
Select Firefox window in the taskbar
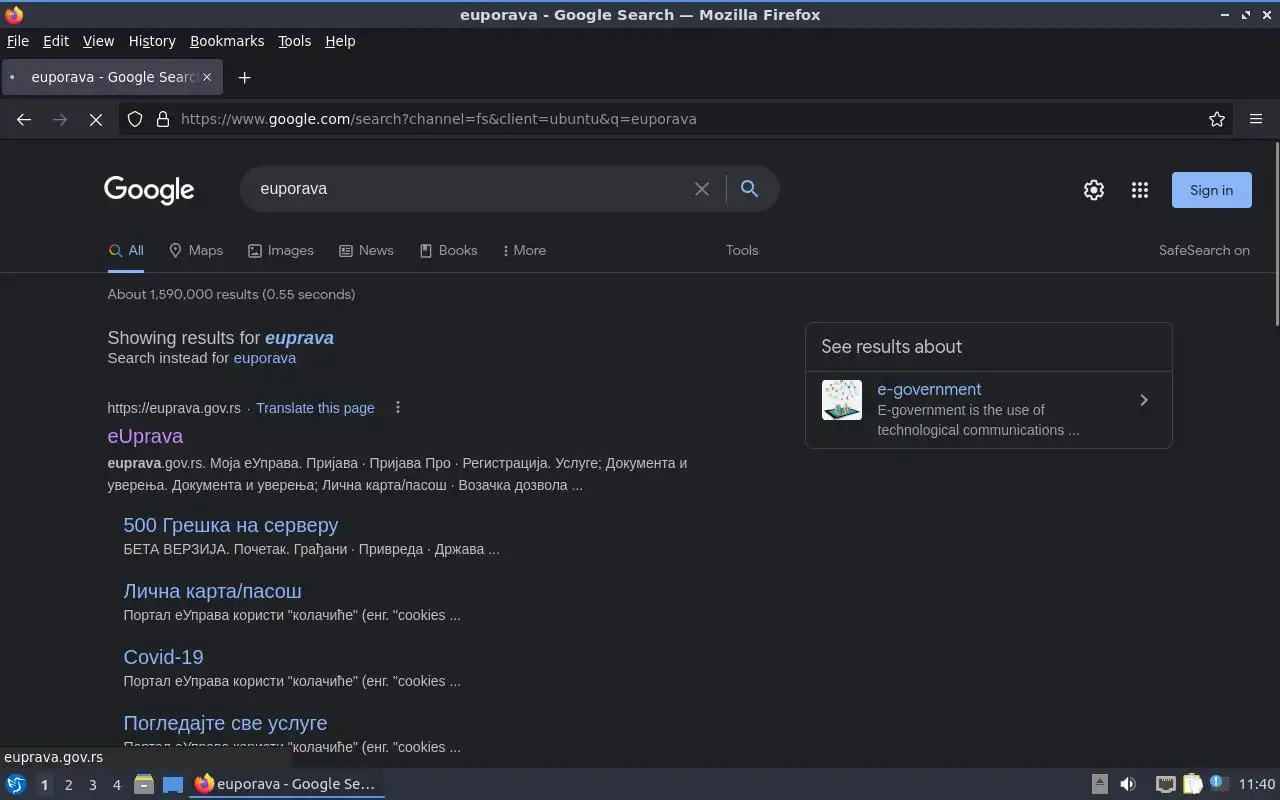coord(288,784)
